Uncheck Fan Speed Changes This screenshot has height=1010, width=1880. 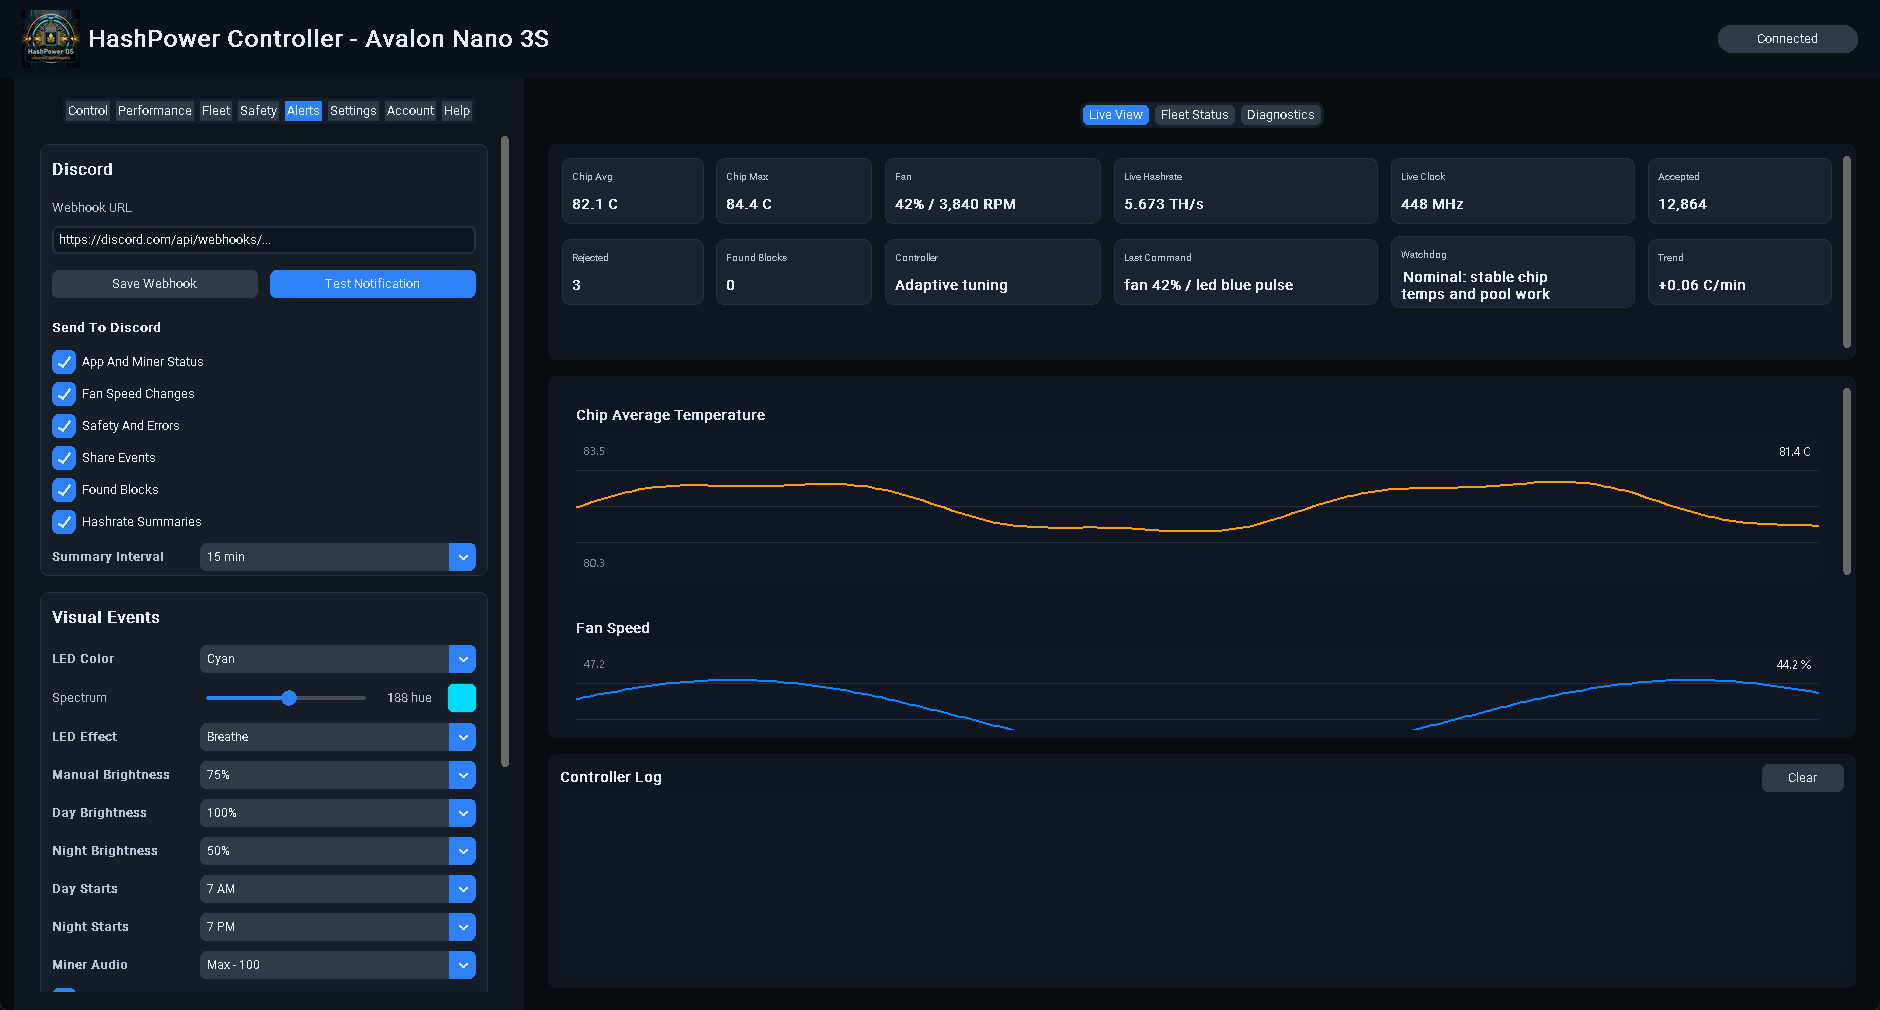pos(64,394)
